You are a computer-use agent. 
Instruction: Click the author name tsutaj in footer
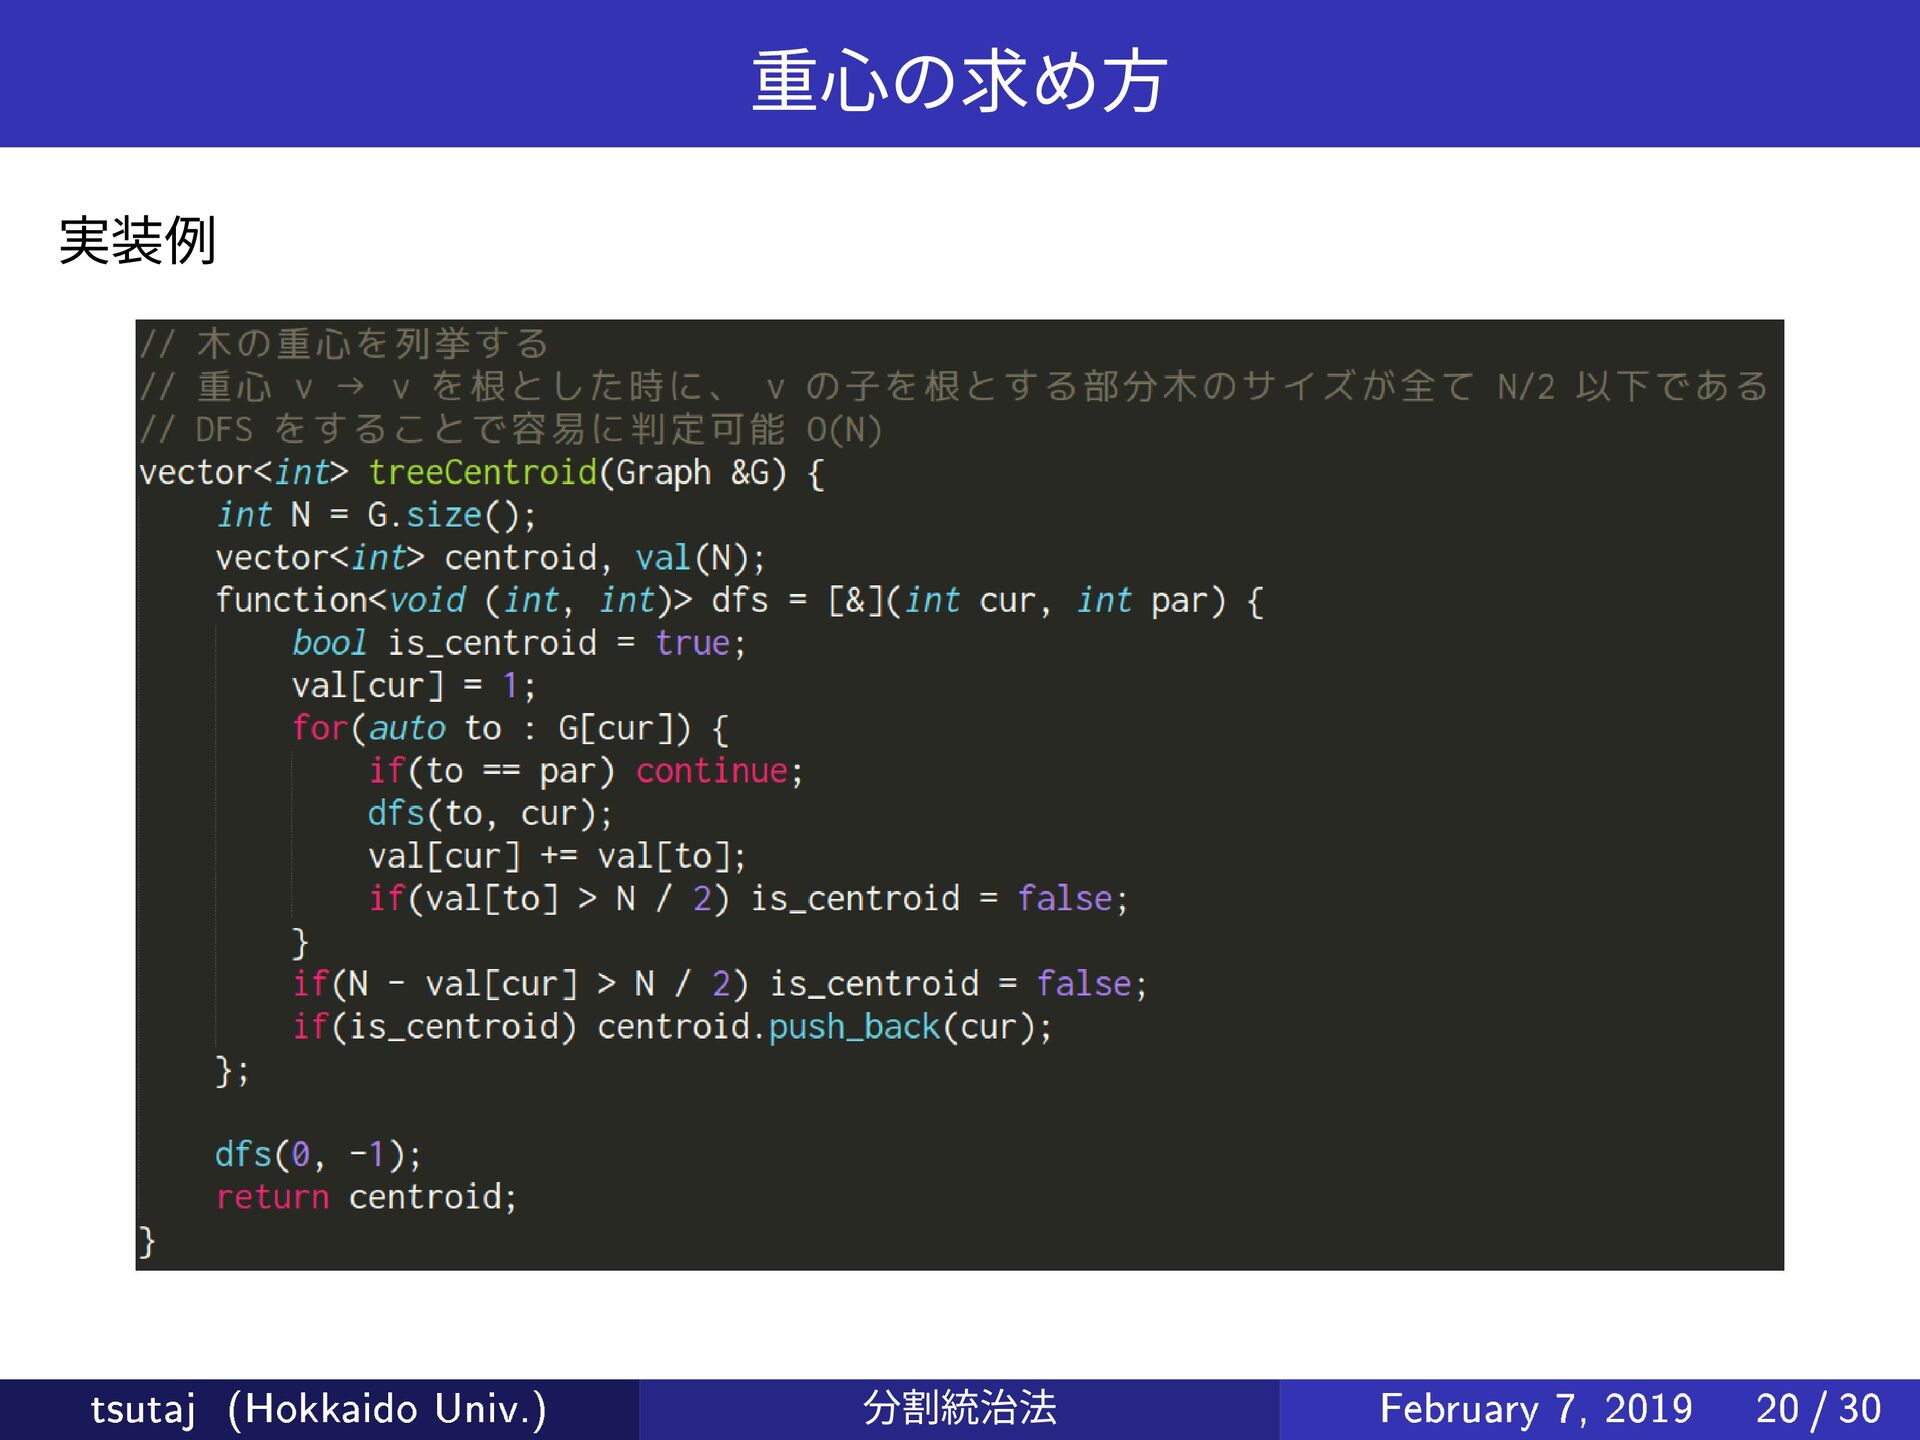tap(142, 1408)
